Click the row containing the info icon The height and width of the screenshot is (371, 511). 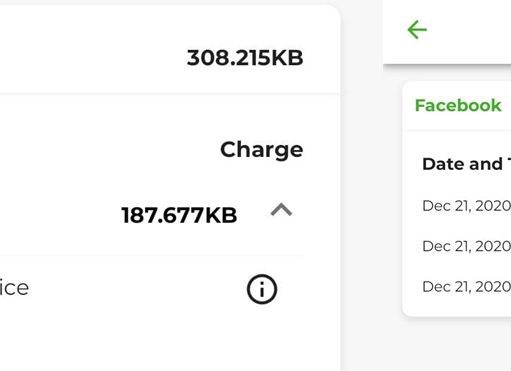pyautogui.click(x=152, y=289)
